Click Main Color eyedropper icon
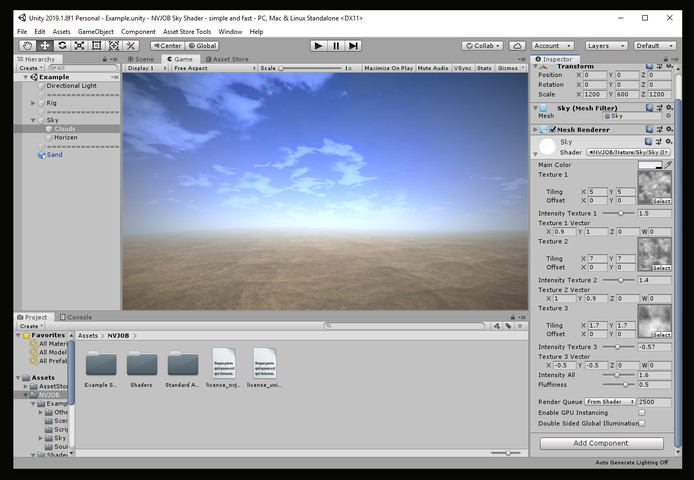The height and width of the screenshot is (480, 694). click(668, 165)
